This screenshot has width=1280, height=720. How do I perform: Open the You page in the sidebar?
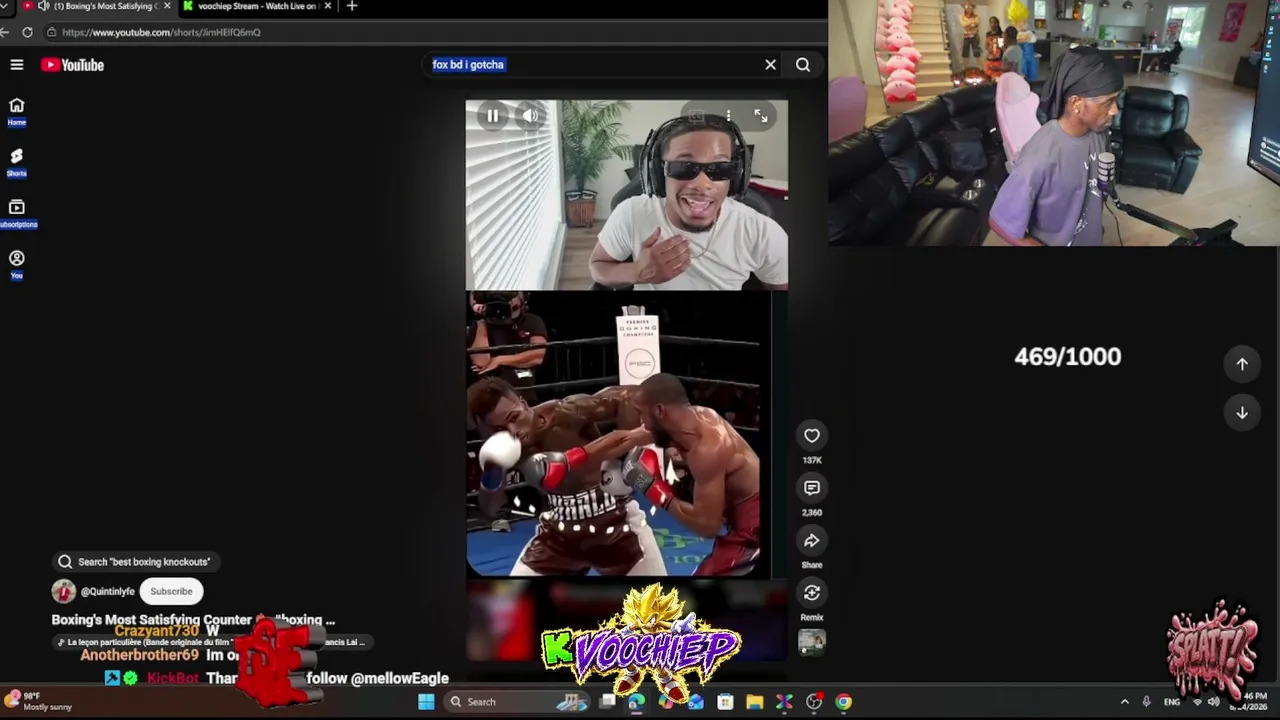[x=17, y=265]
